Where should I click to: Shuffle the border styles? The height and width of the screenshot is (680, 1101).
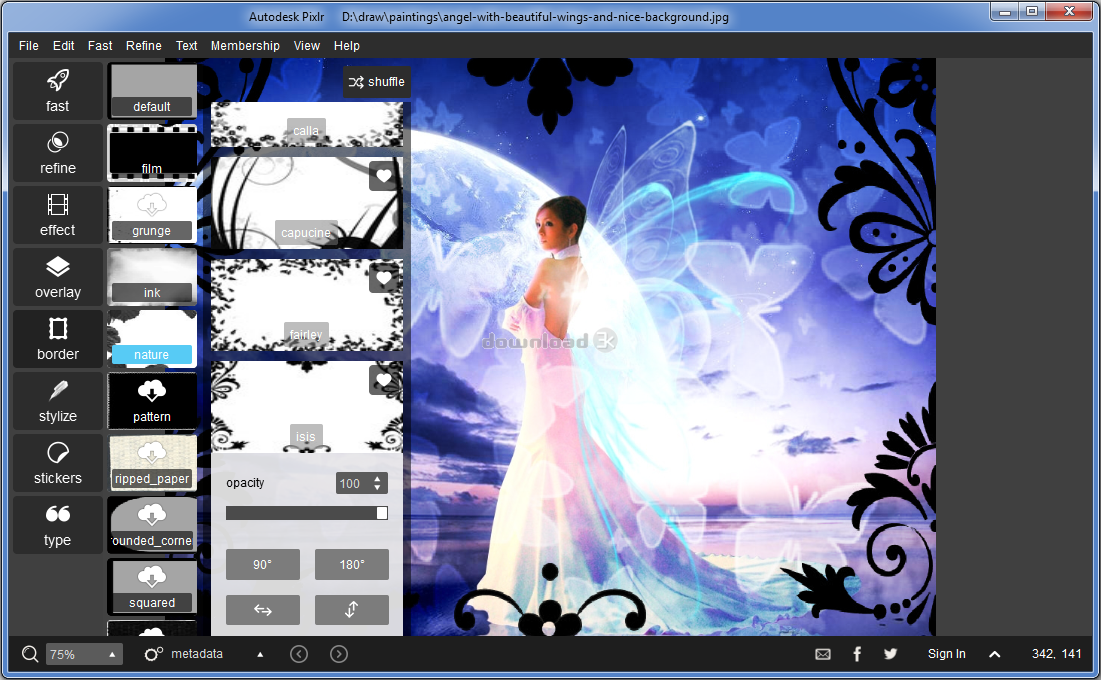[x=377, y=82]
